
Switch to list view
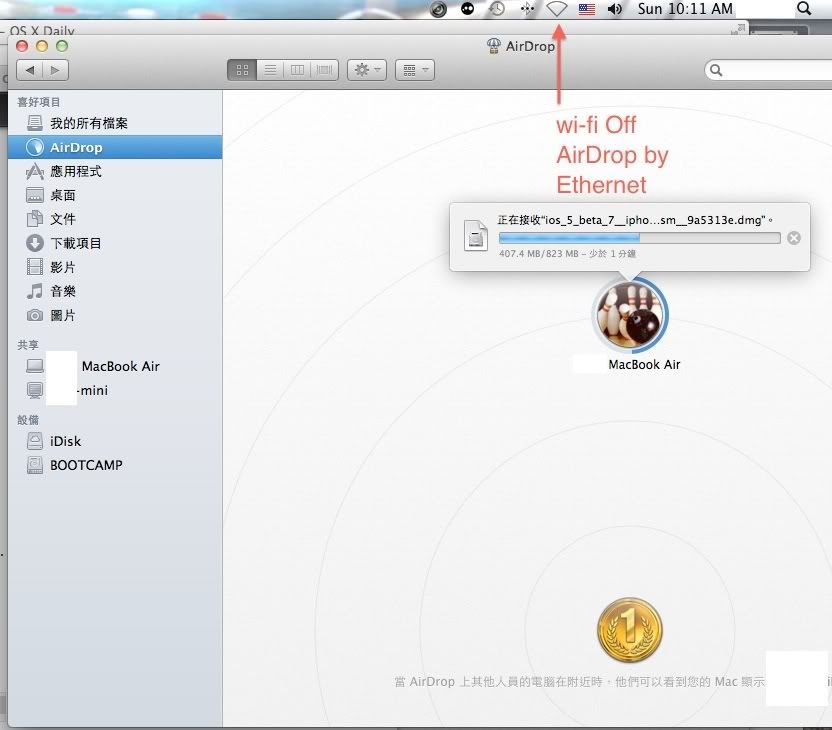point(270,70)
